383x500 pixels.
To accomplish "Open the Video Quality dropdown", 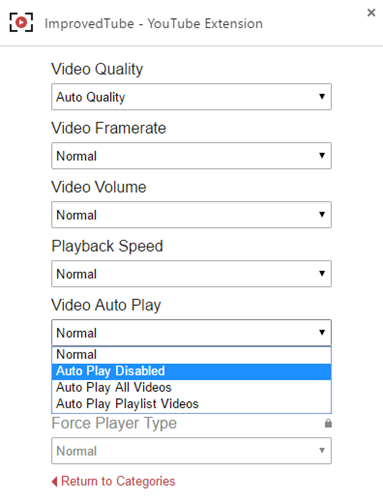I will click(x=191, y=97).
